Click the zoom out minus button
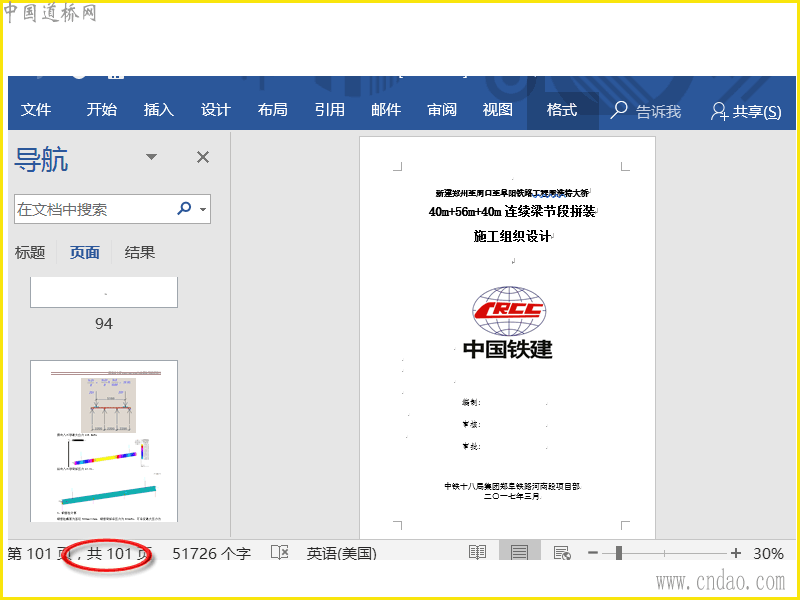Viewport: 800px width, 600px height. (x=592, y=553)
